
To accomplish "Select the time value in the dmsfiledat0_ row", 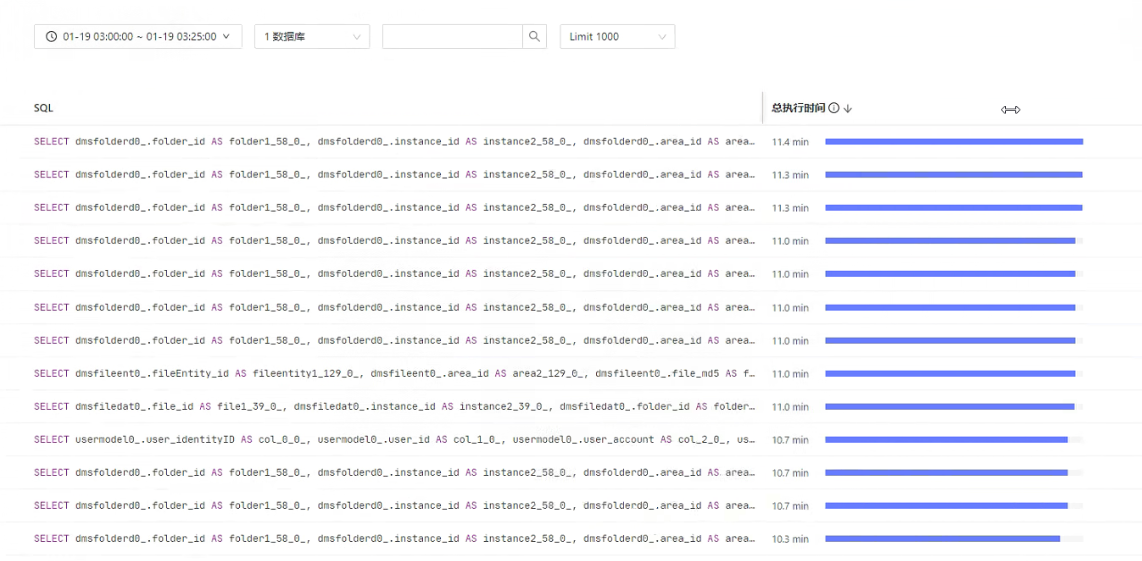I will pyautogui.click(x=790, y=407).
